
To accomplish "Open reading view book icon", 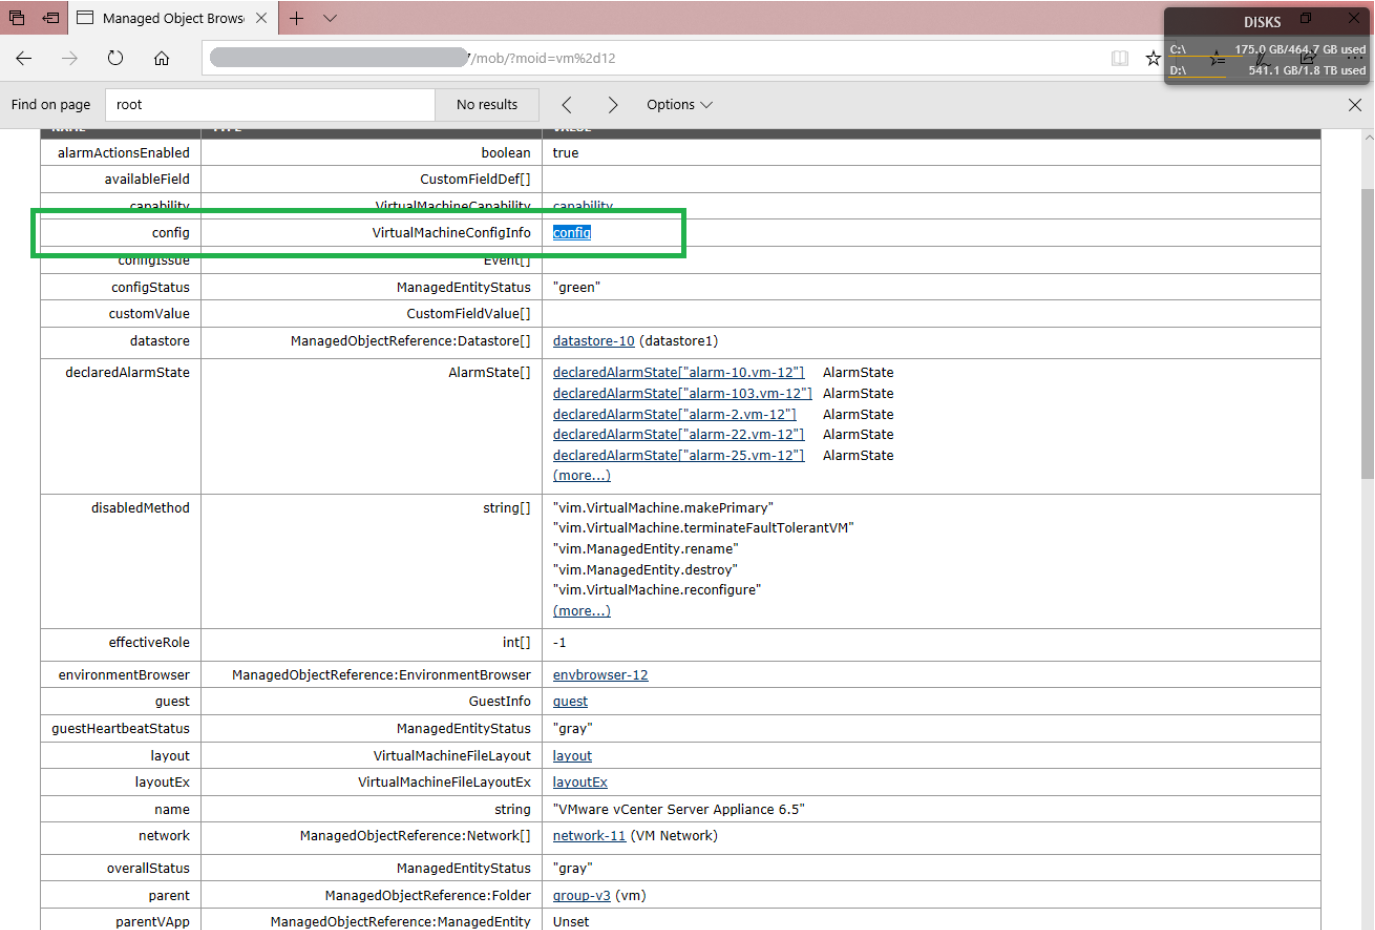I will pyautogui.click(x=1120, y=58).
